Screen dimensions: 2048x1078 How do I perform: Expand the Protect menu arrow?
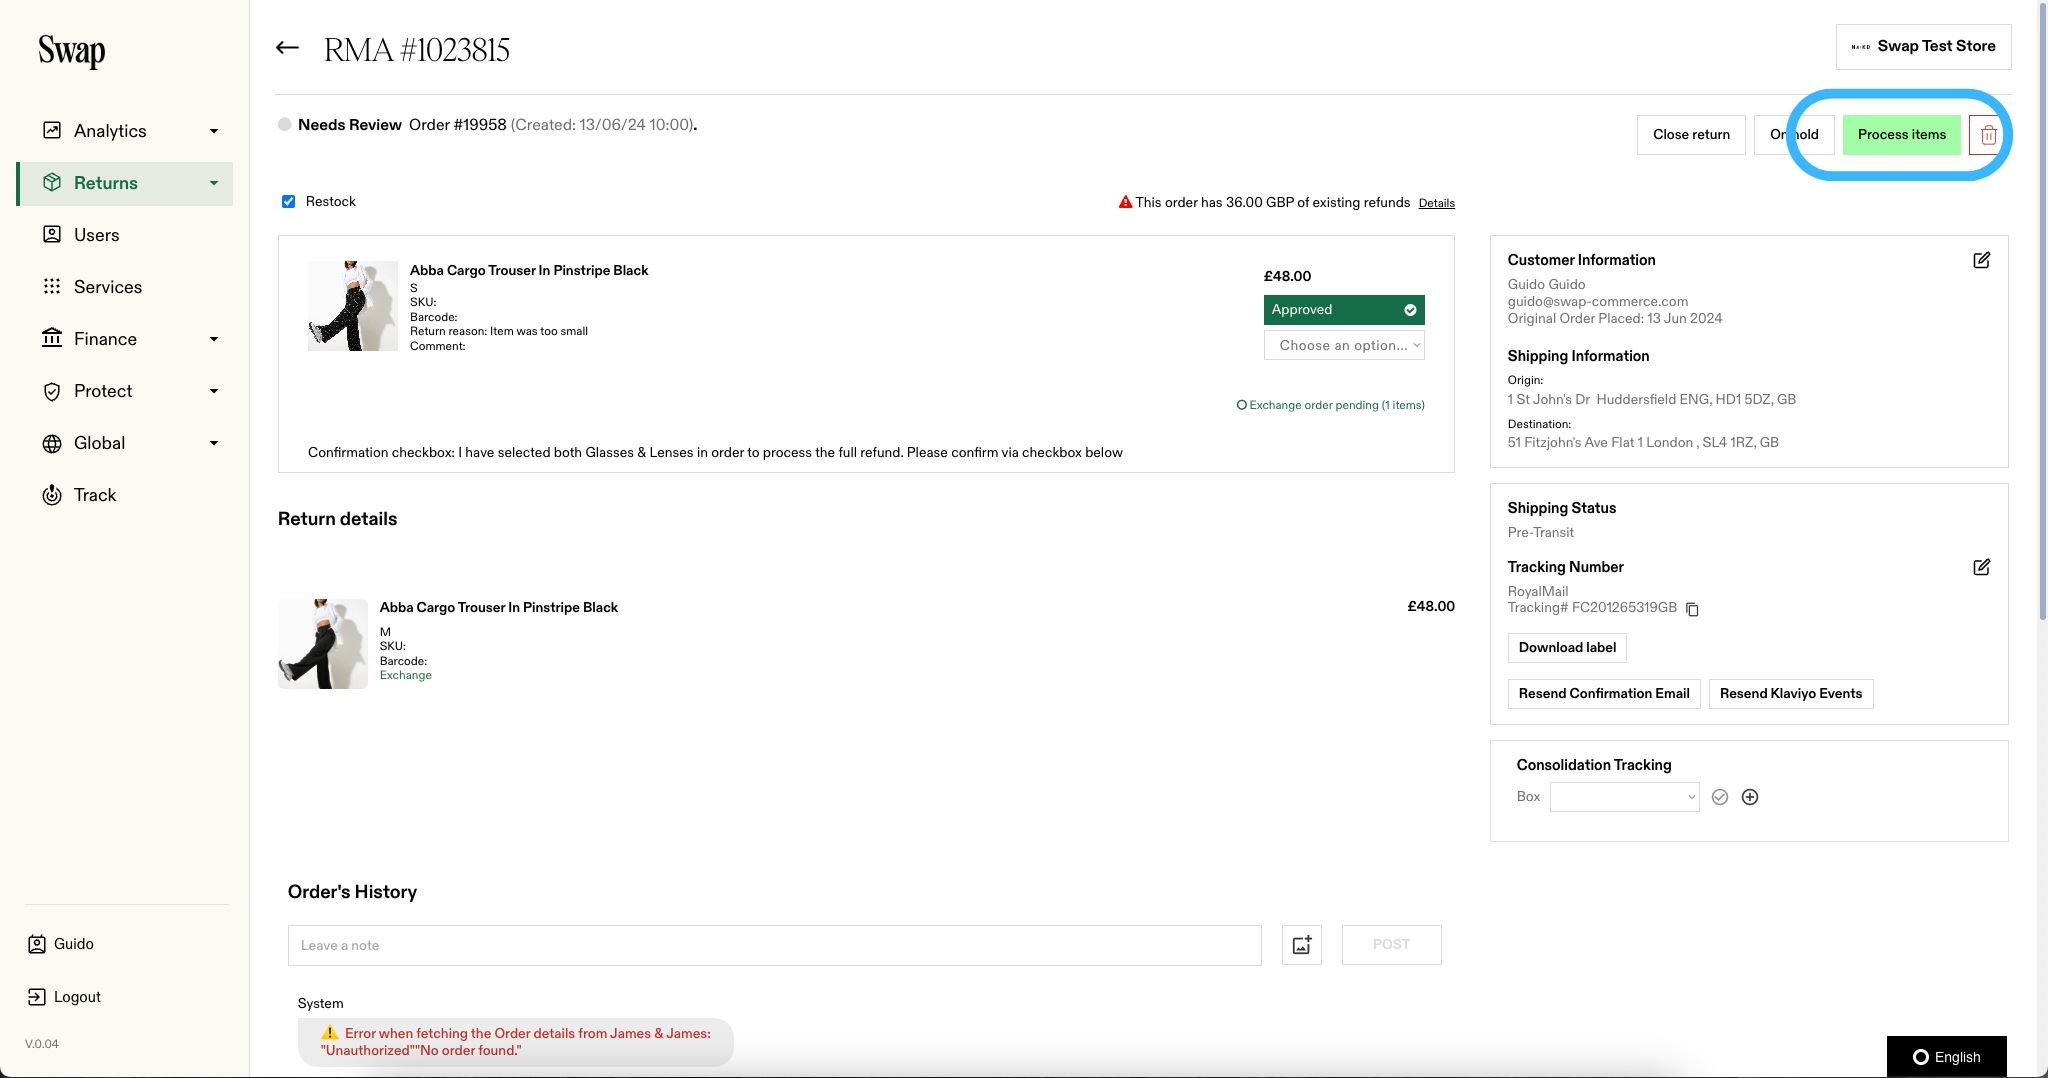[213, 391]
